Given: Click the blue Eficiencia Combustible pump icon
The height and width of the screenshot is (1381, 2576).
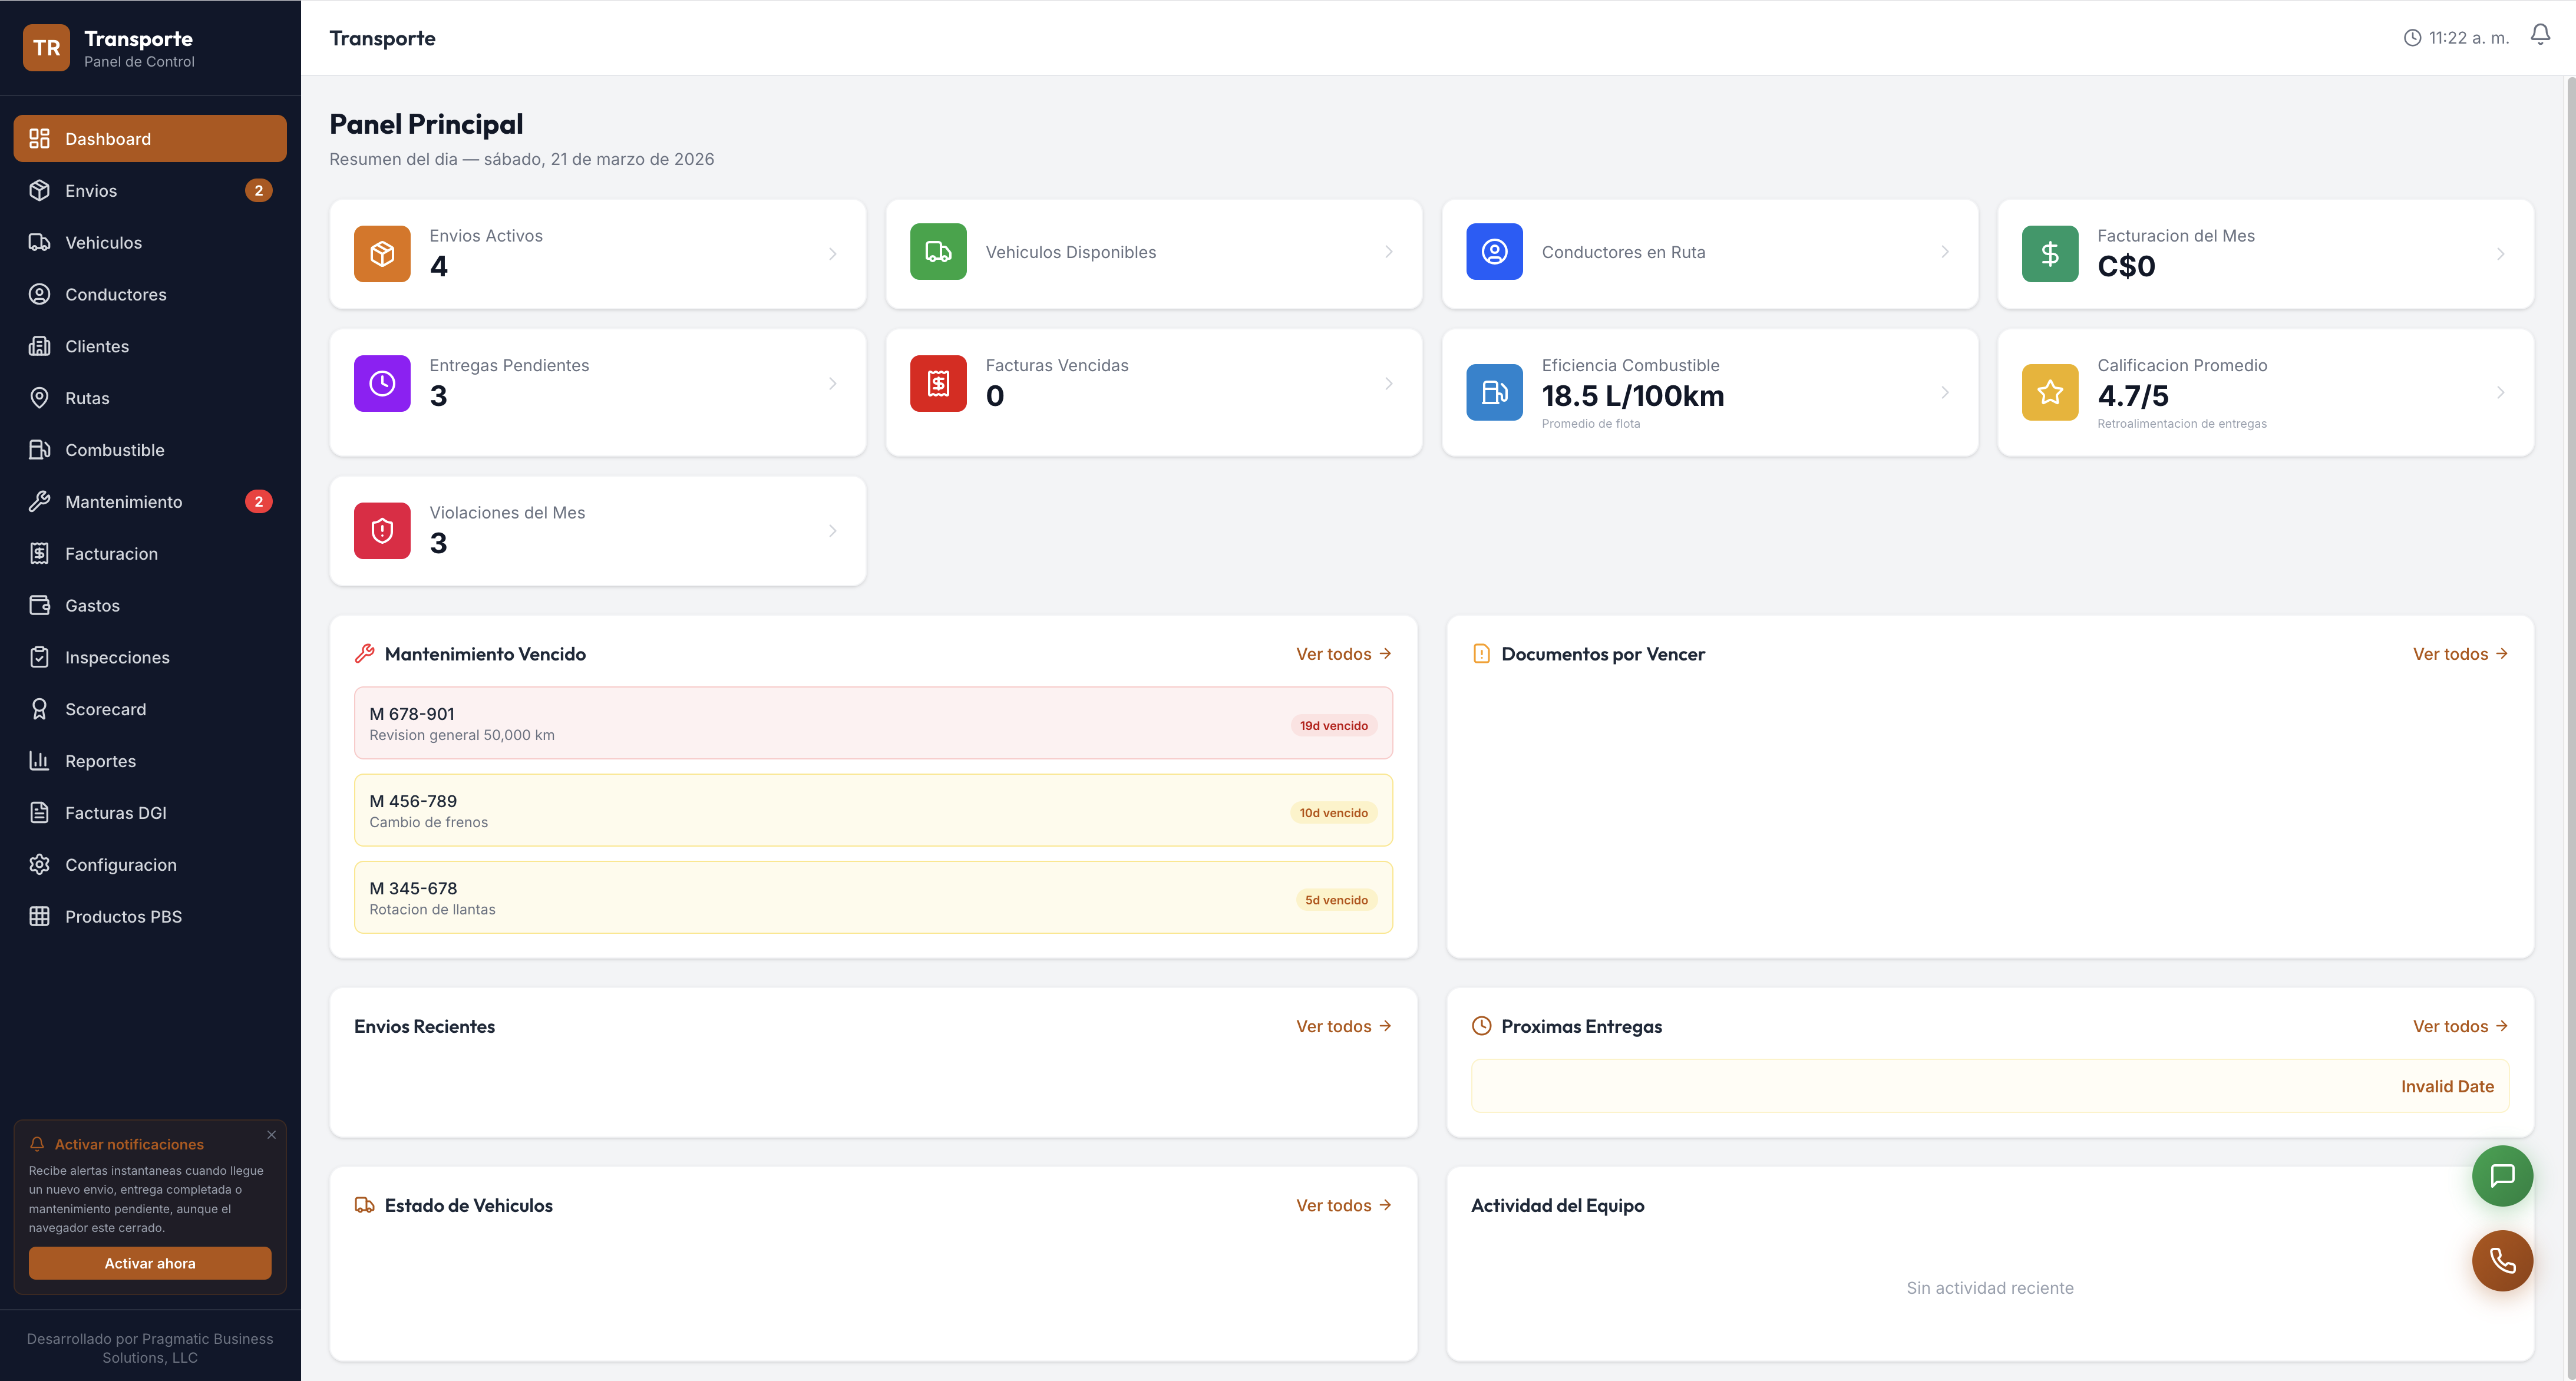Looking at the screenshot, I should [x=1494, y=393].
